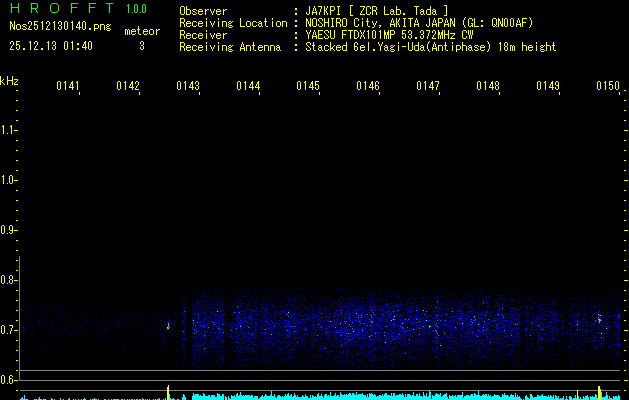Click the HROFFT title text
The image size is (629, 400).
(60, 10)
